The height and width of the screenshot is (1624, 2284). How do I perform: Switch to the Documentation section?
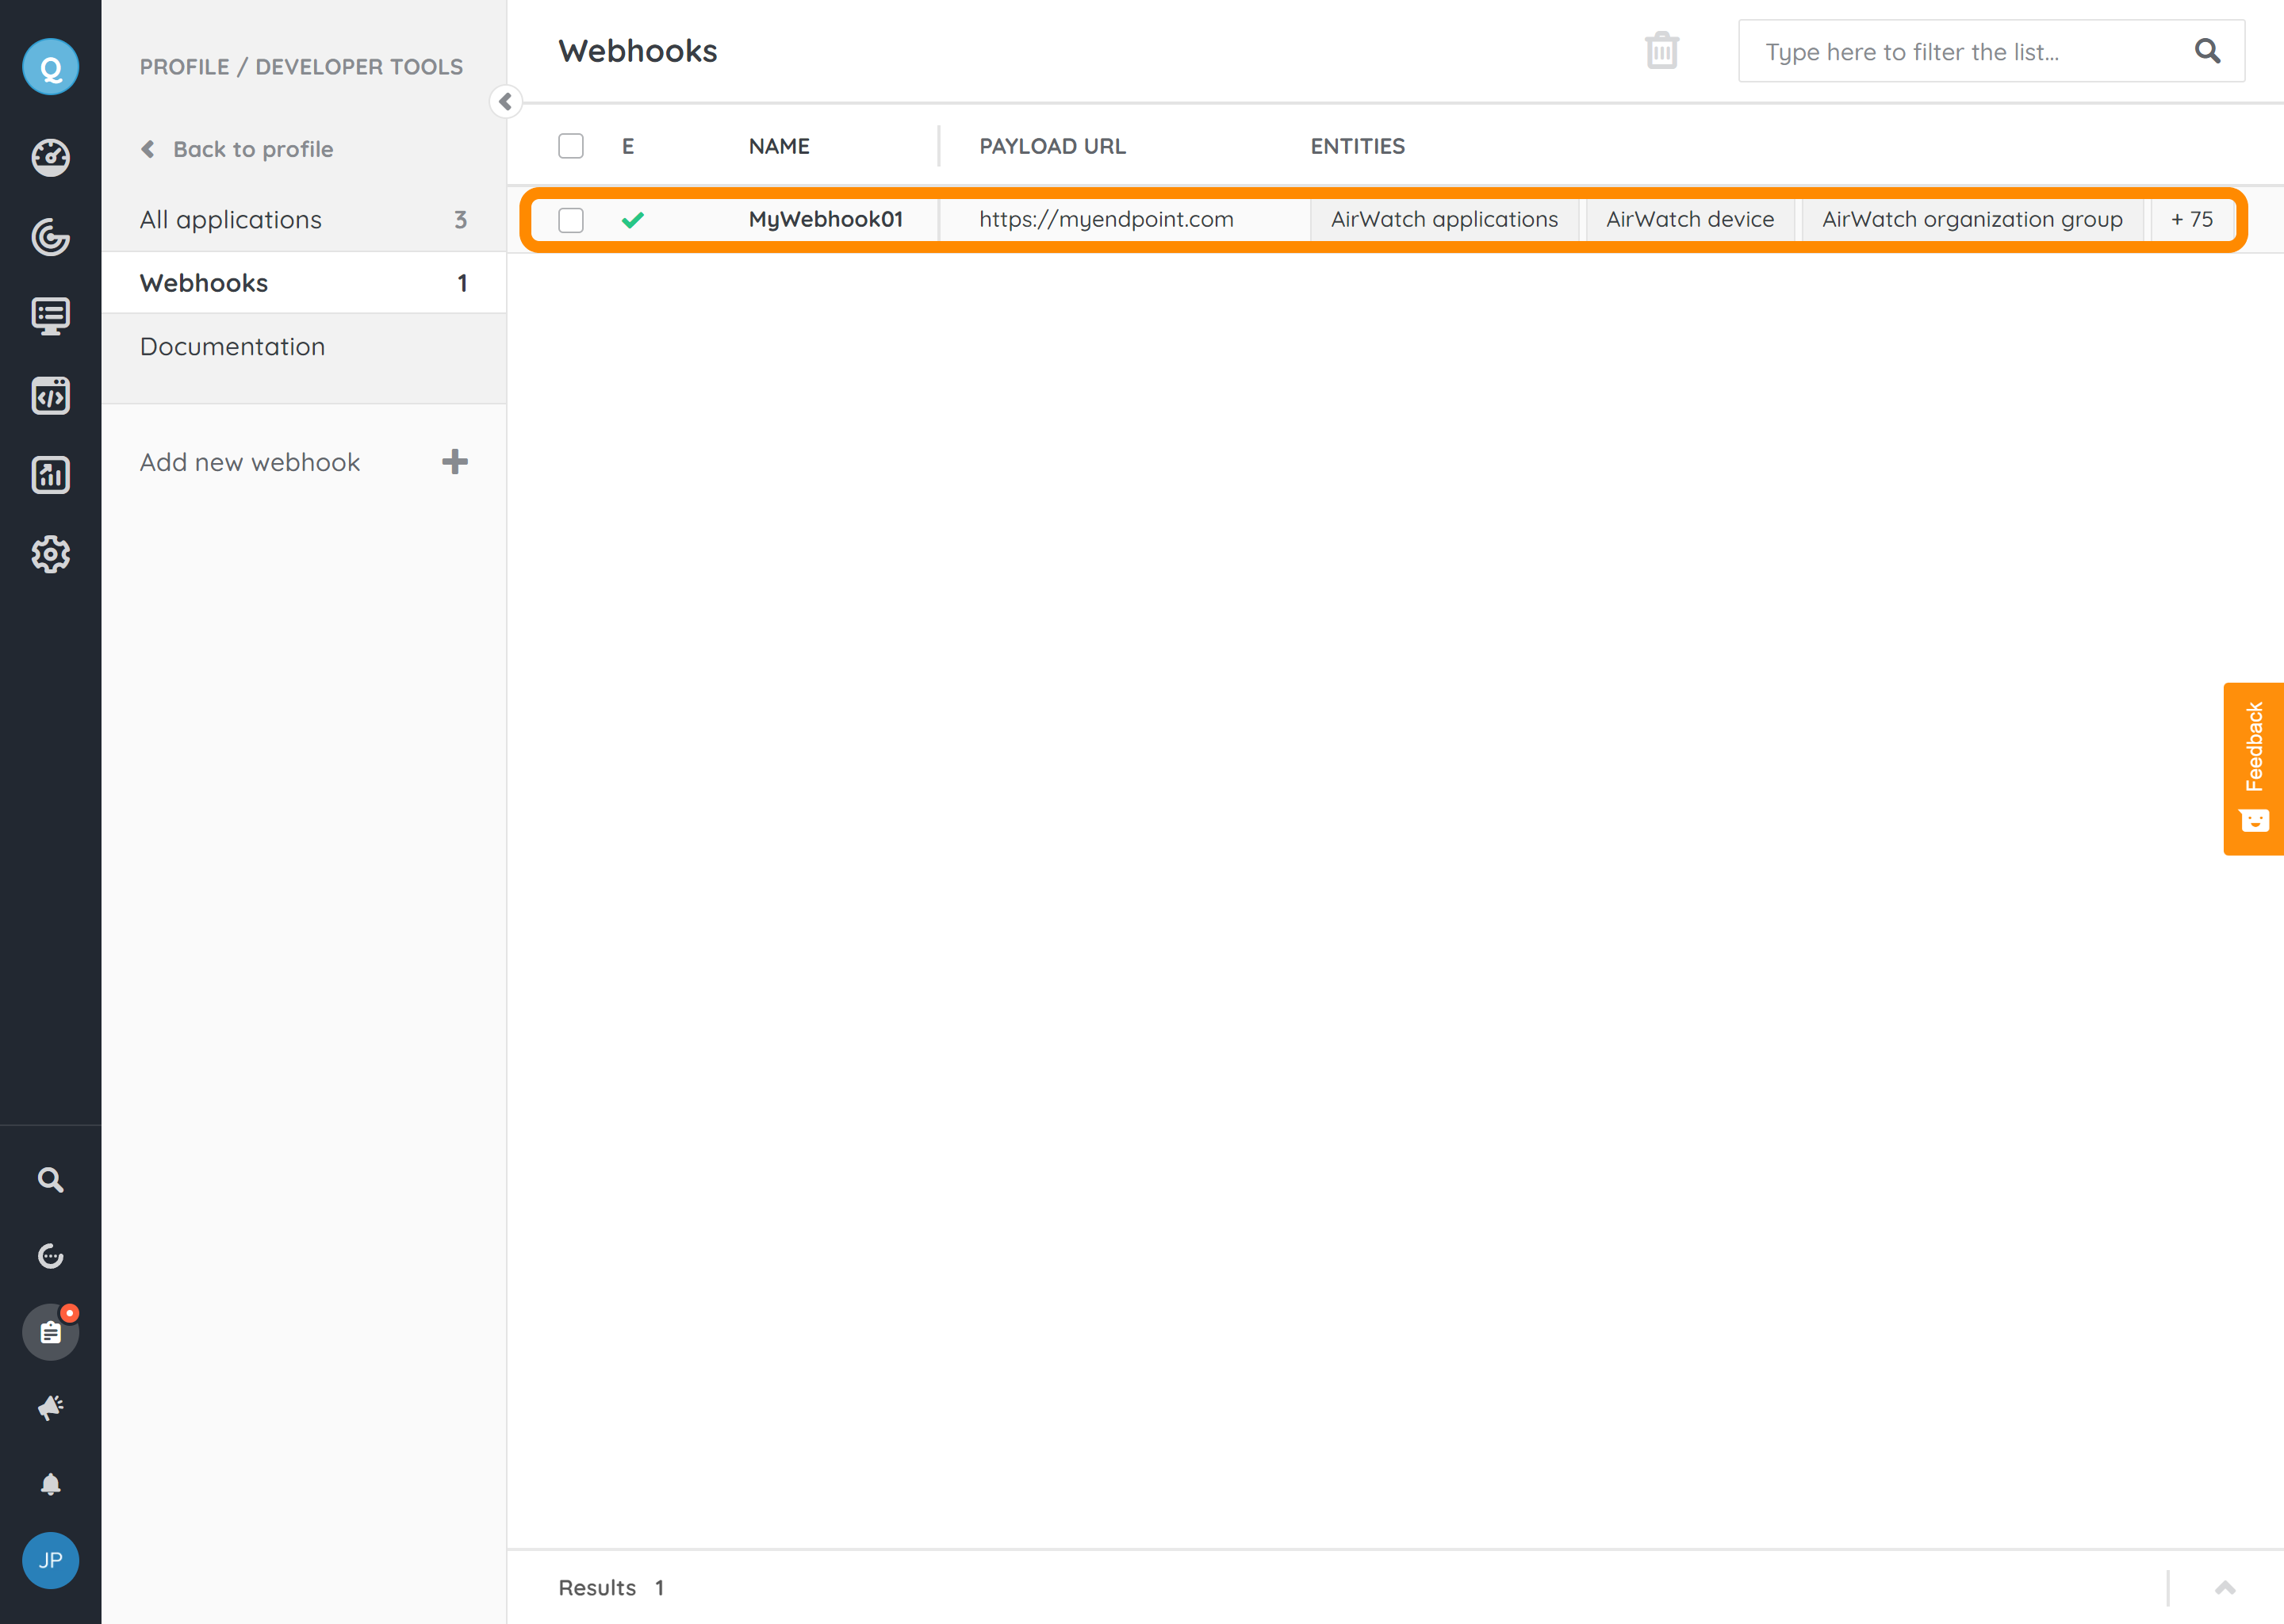coord(232,346)
